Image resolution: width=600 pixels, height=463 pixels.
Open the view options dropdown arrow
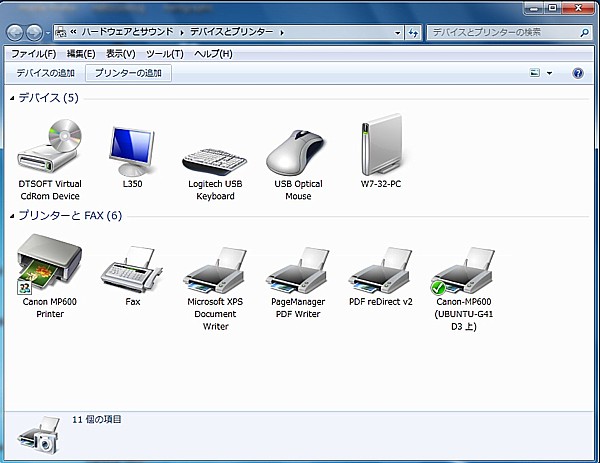tap(549, 73)
